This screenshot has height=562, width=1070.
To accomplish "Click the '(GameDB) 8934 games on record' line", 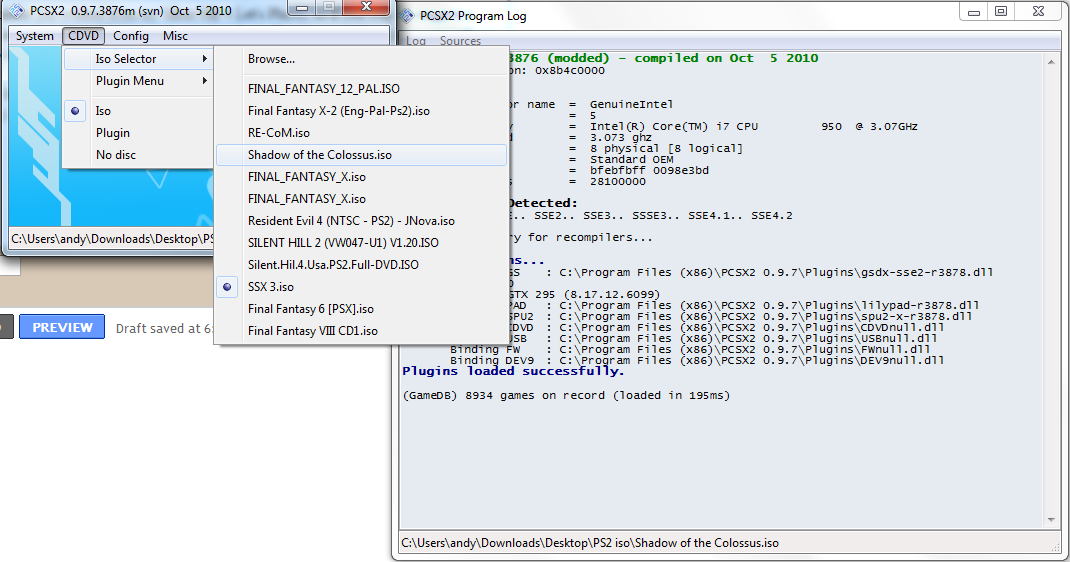I will click(x=566, y=396).
